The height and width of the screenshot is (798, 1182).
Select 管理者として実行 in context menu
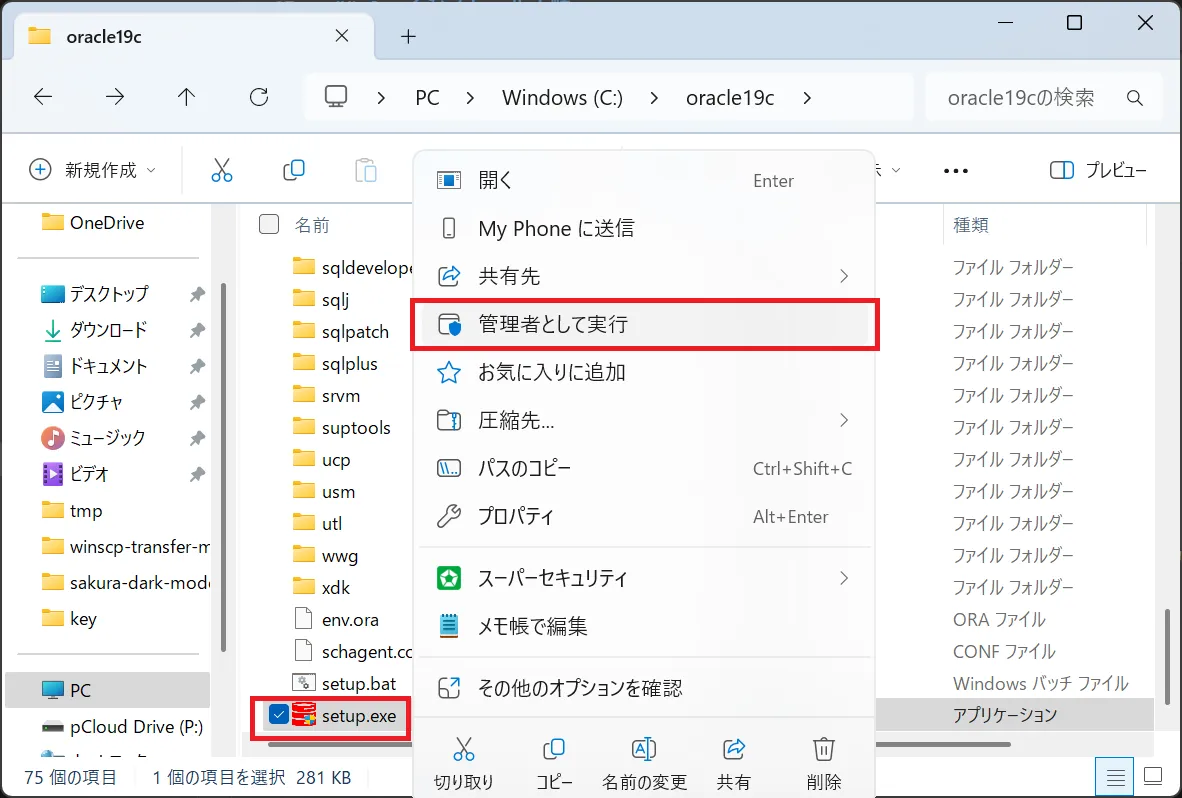(645, 324)
